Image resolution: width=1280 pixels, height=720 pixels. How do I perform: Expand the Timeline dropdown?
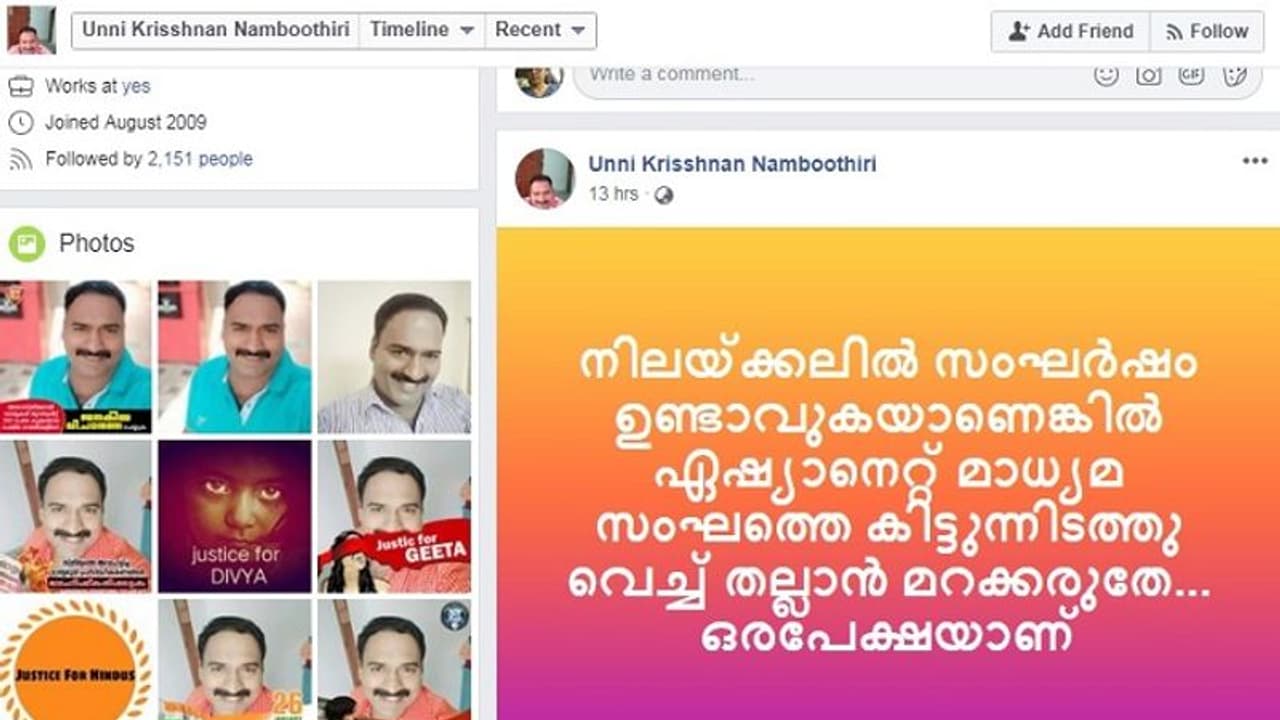point(421,30)
